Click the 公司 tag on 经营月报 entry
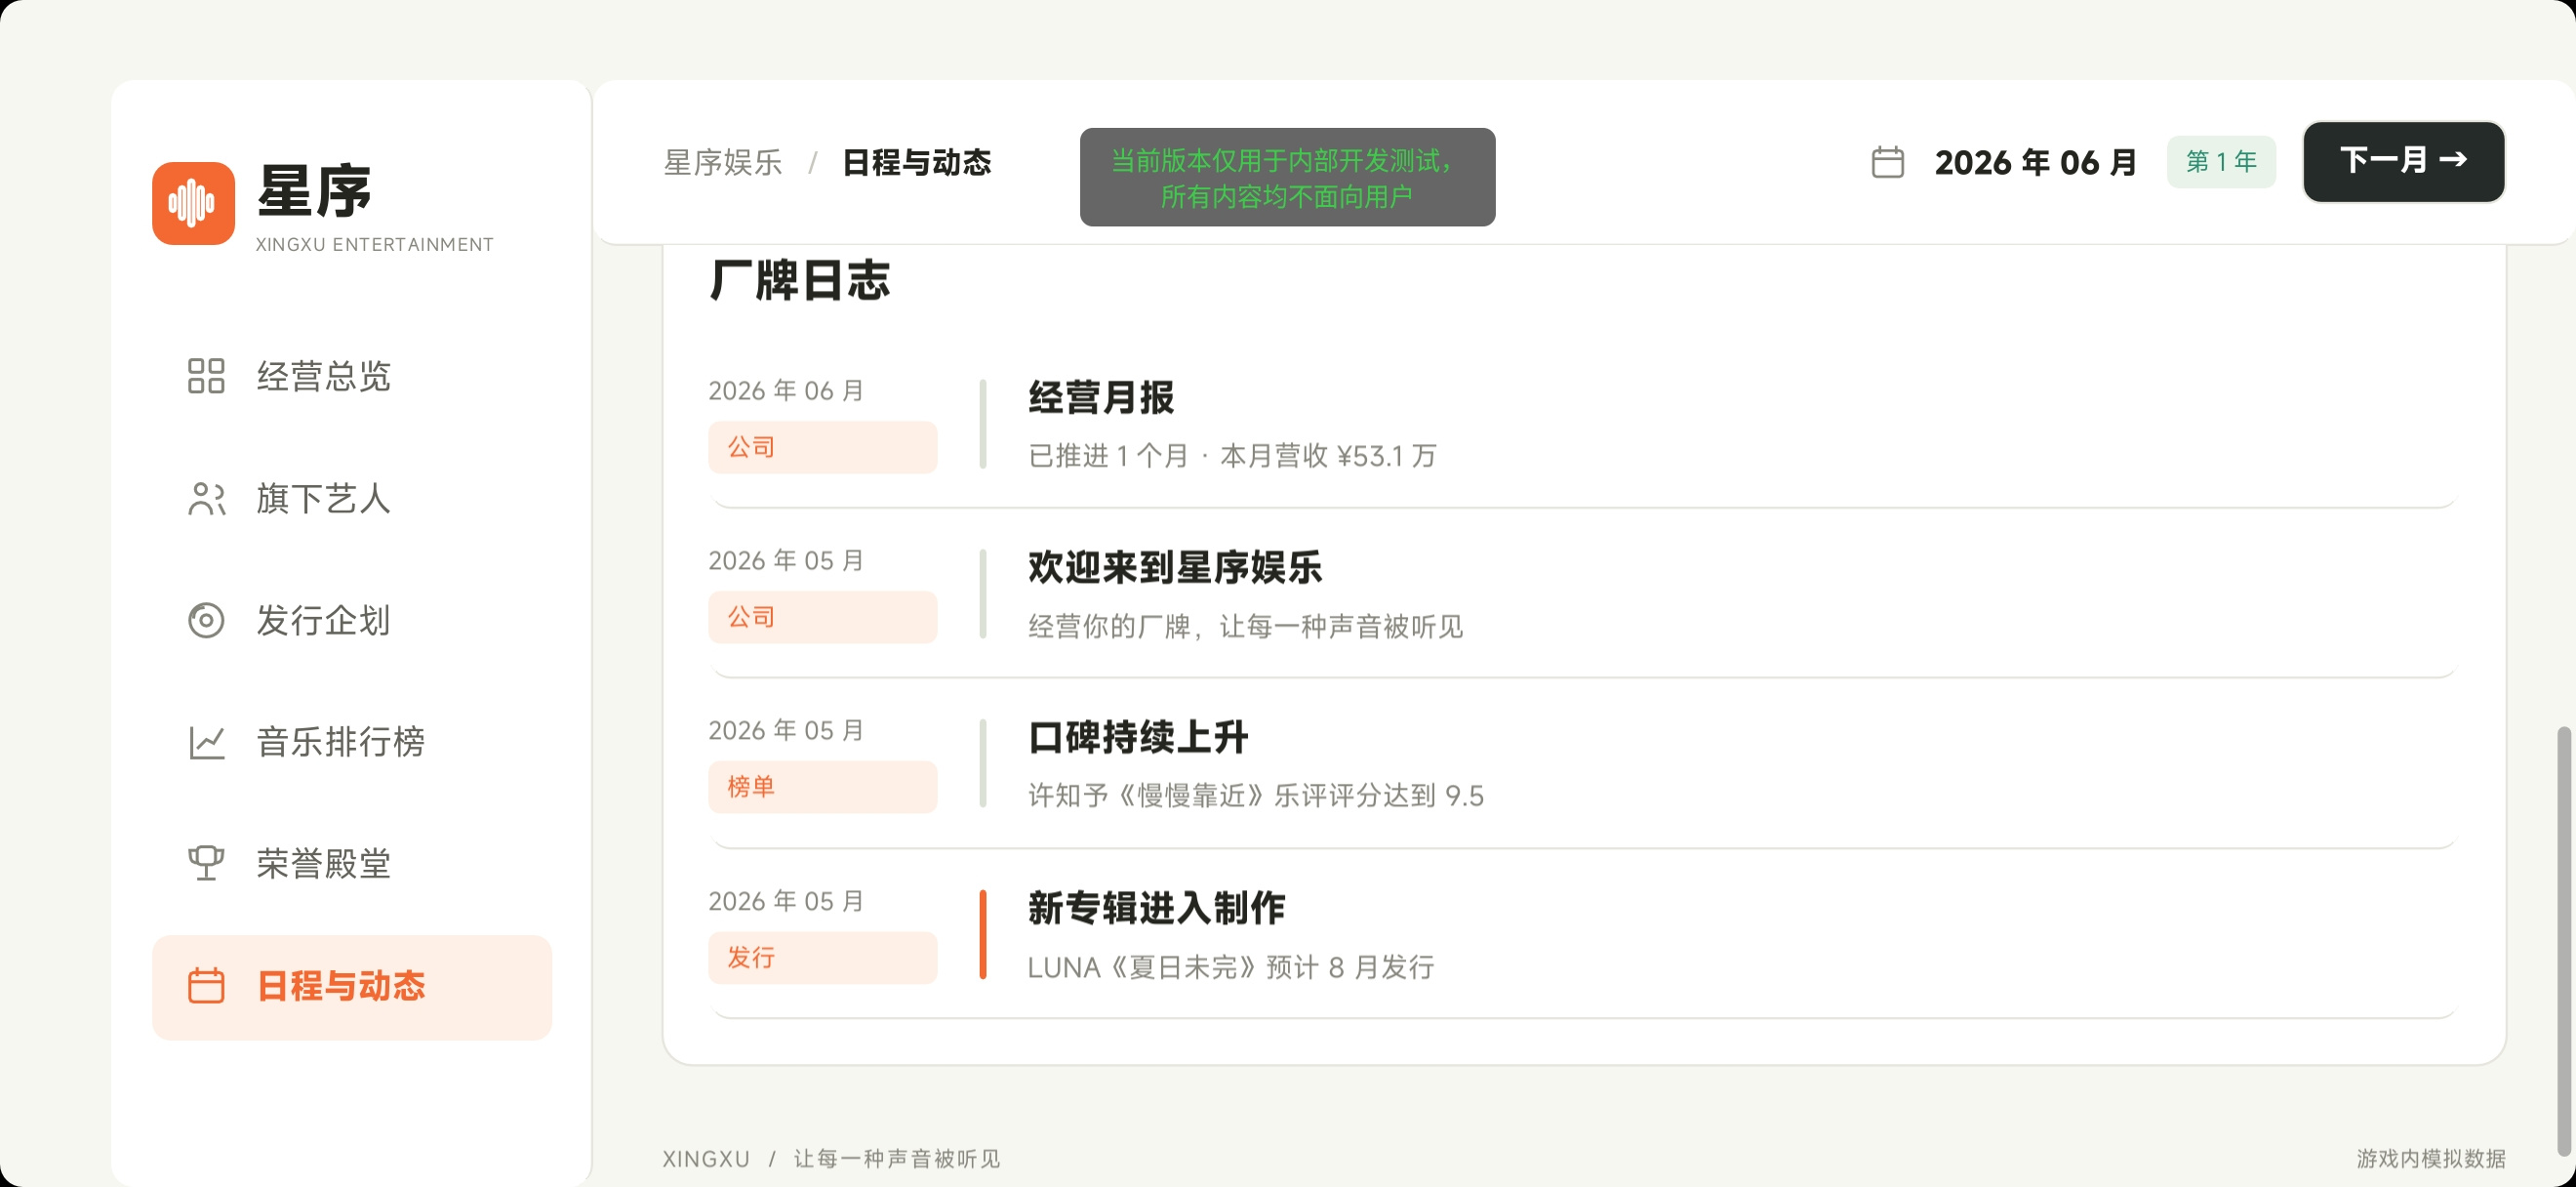The image size is (2576, 1187). 822,447
